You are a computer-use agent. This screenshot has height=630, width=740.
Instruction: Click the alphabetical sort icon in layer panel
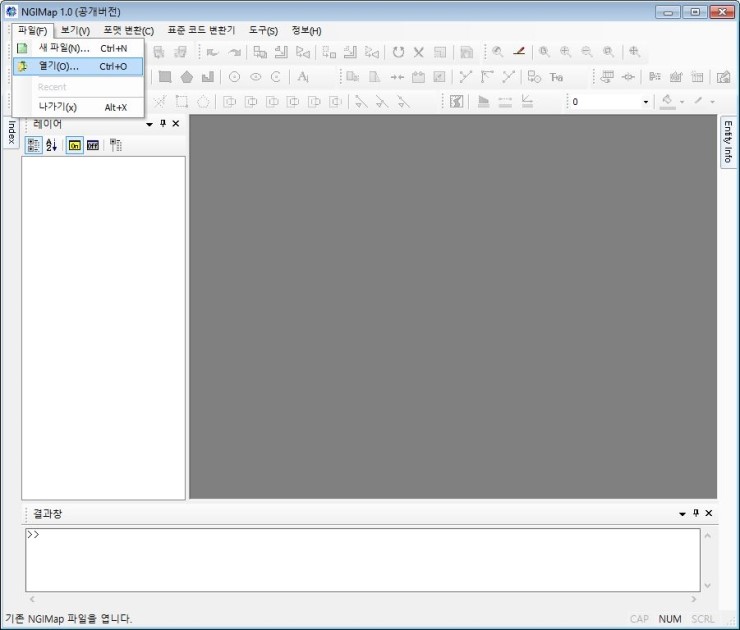pyautogui.click(x=52, y=145)
